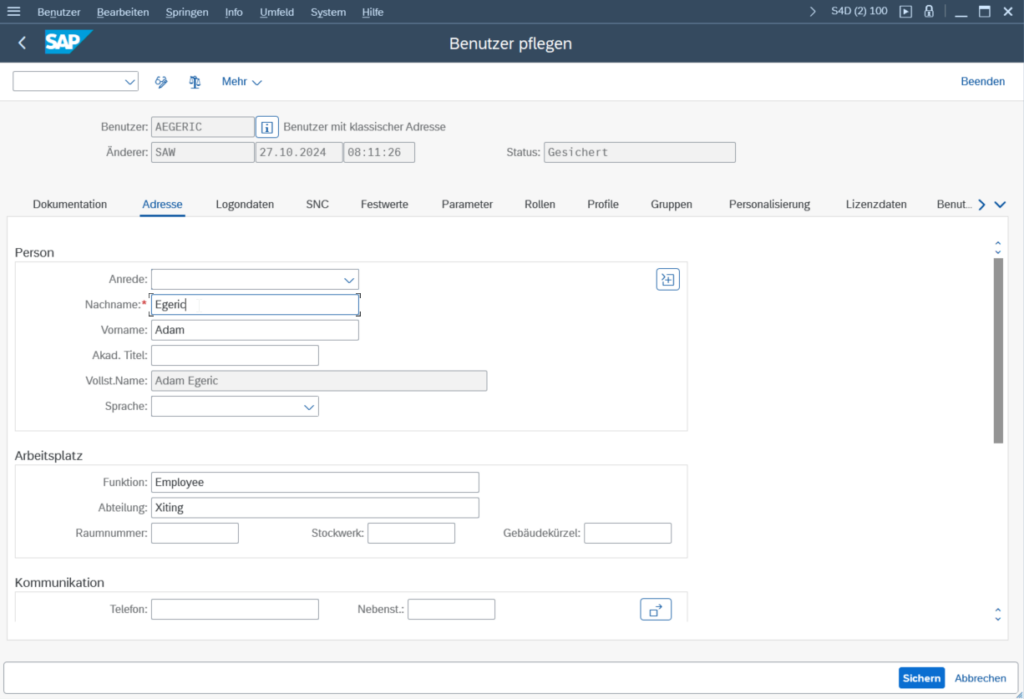Screen dimensions: 1024x699
Task: Click the Nachname field containing Egeric
Action: point(255,304)
